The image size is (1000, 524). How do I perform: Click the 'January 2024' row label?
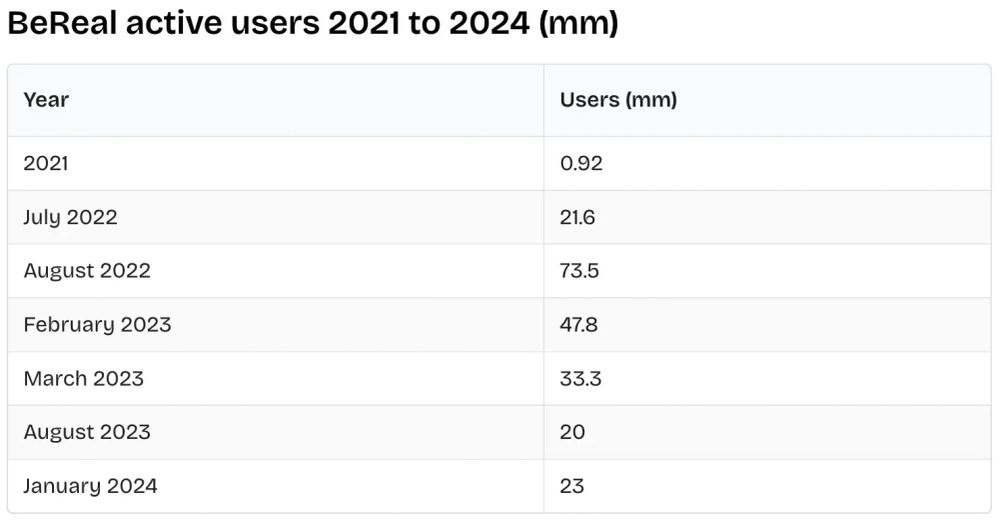(90, 487)
